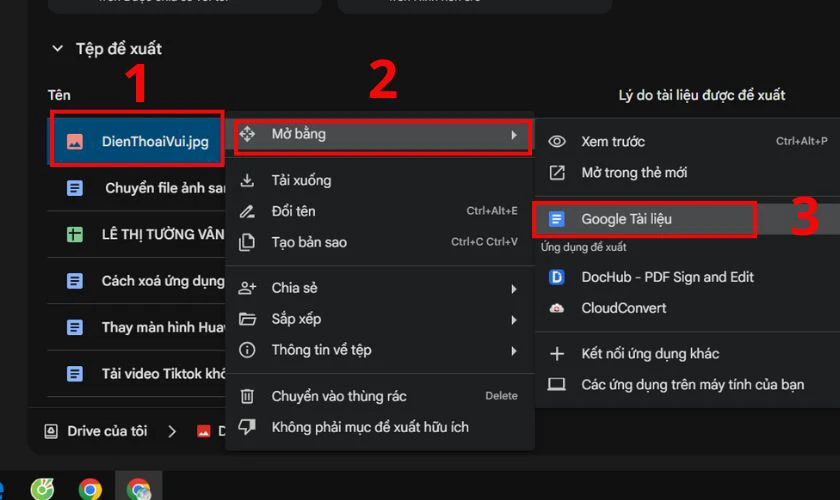Open the Chia sẻ submenu entry
The width and height of the screenshot is (840, 500).
click(x=380, y=288)
